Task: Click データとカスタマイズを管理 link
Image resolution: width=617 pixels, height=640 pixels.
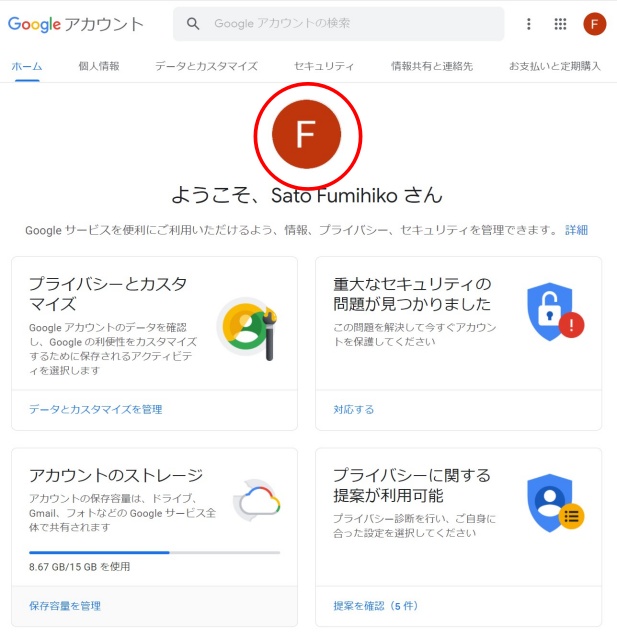Action: [x=95, y=409]
